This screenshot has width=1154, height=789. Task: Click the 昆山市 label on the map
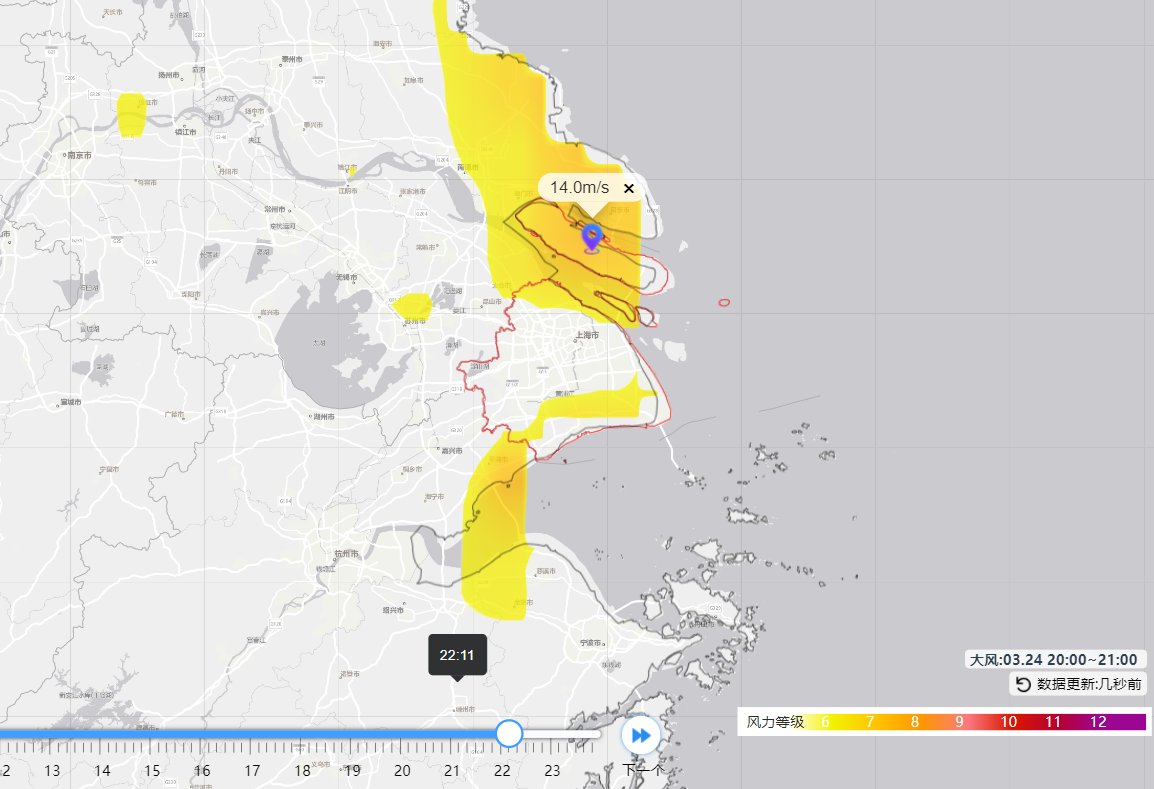[492, 302]
